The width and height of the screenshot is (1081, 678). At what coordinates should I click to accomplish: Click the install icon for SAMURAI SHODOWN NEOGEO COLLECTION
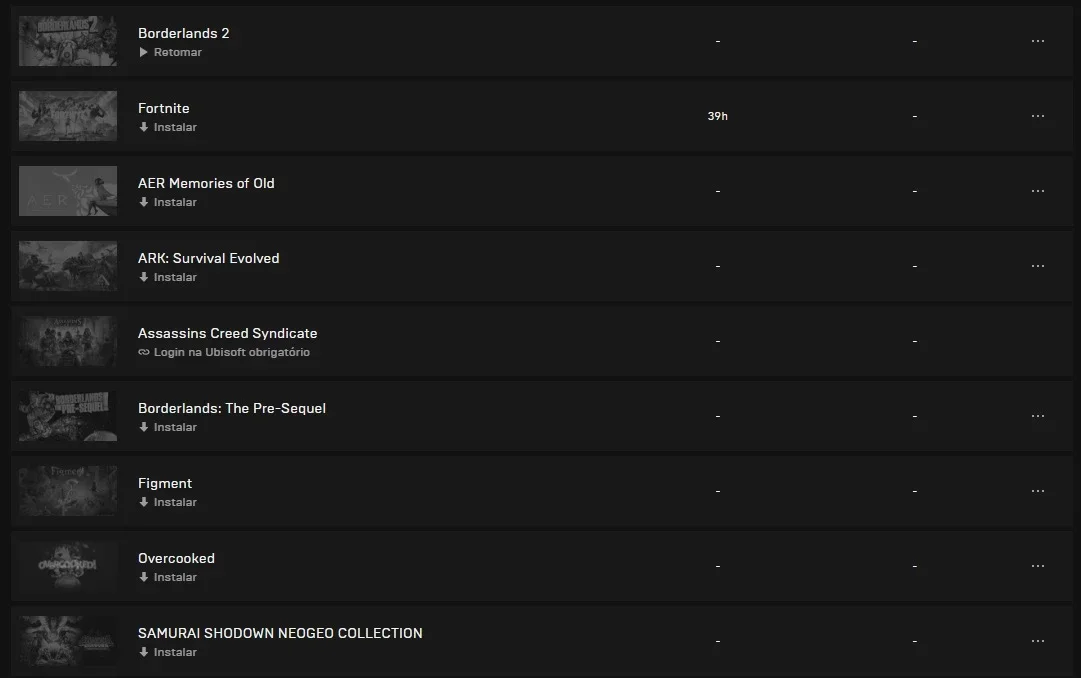tap(143, 652)
